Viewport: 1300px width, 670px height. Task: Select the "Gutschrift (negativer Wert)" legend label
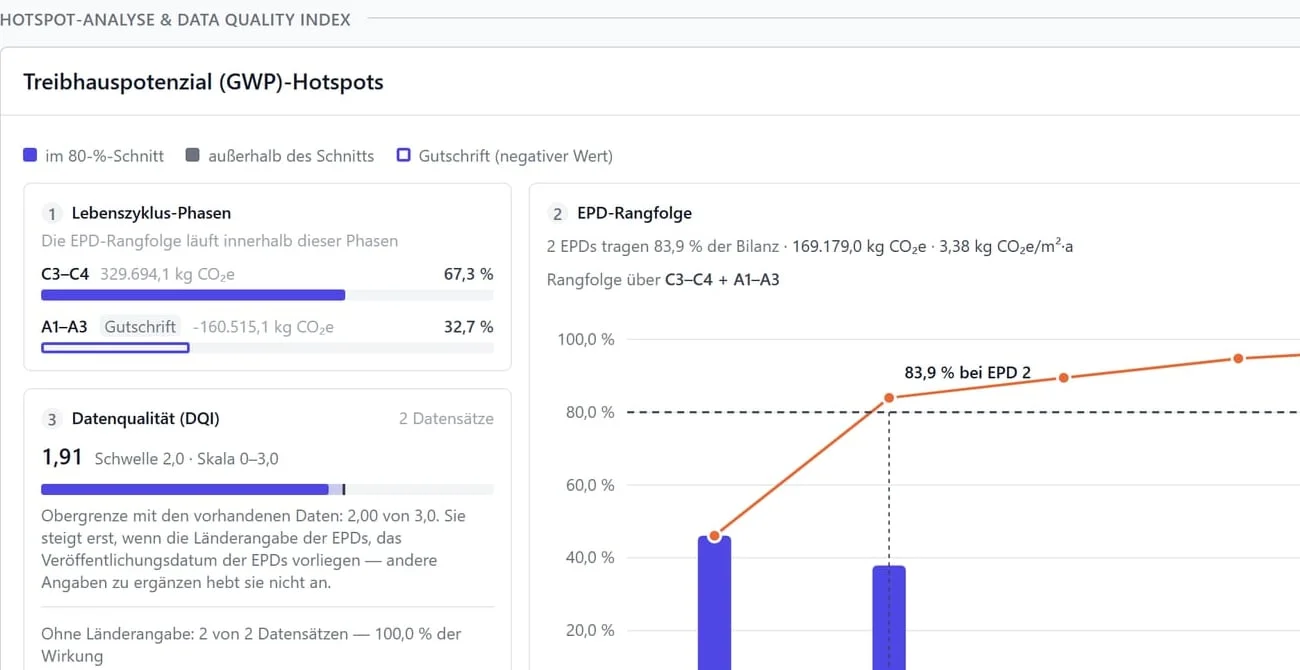(516, 156)
